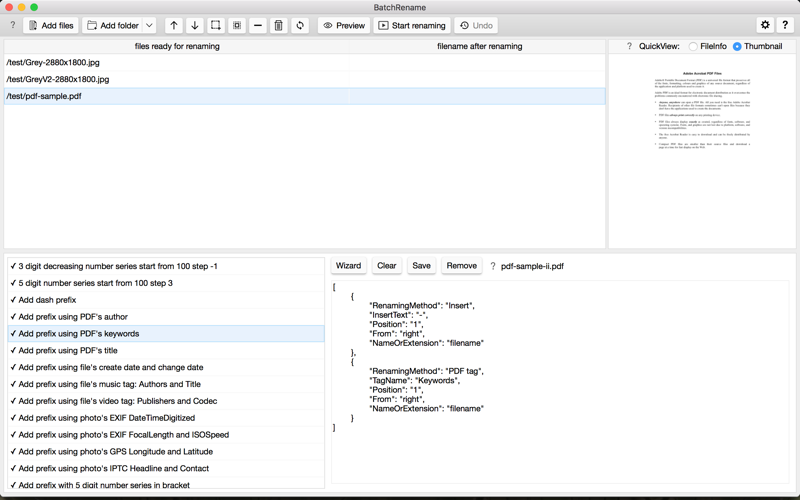Image resolution: width=800 pixels, height=500 pixels.
Task: Select the FileInfo radio button
Action: pos(707,46)
